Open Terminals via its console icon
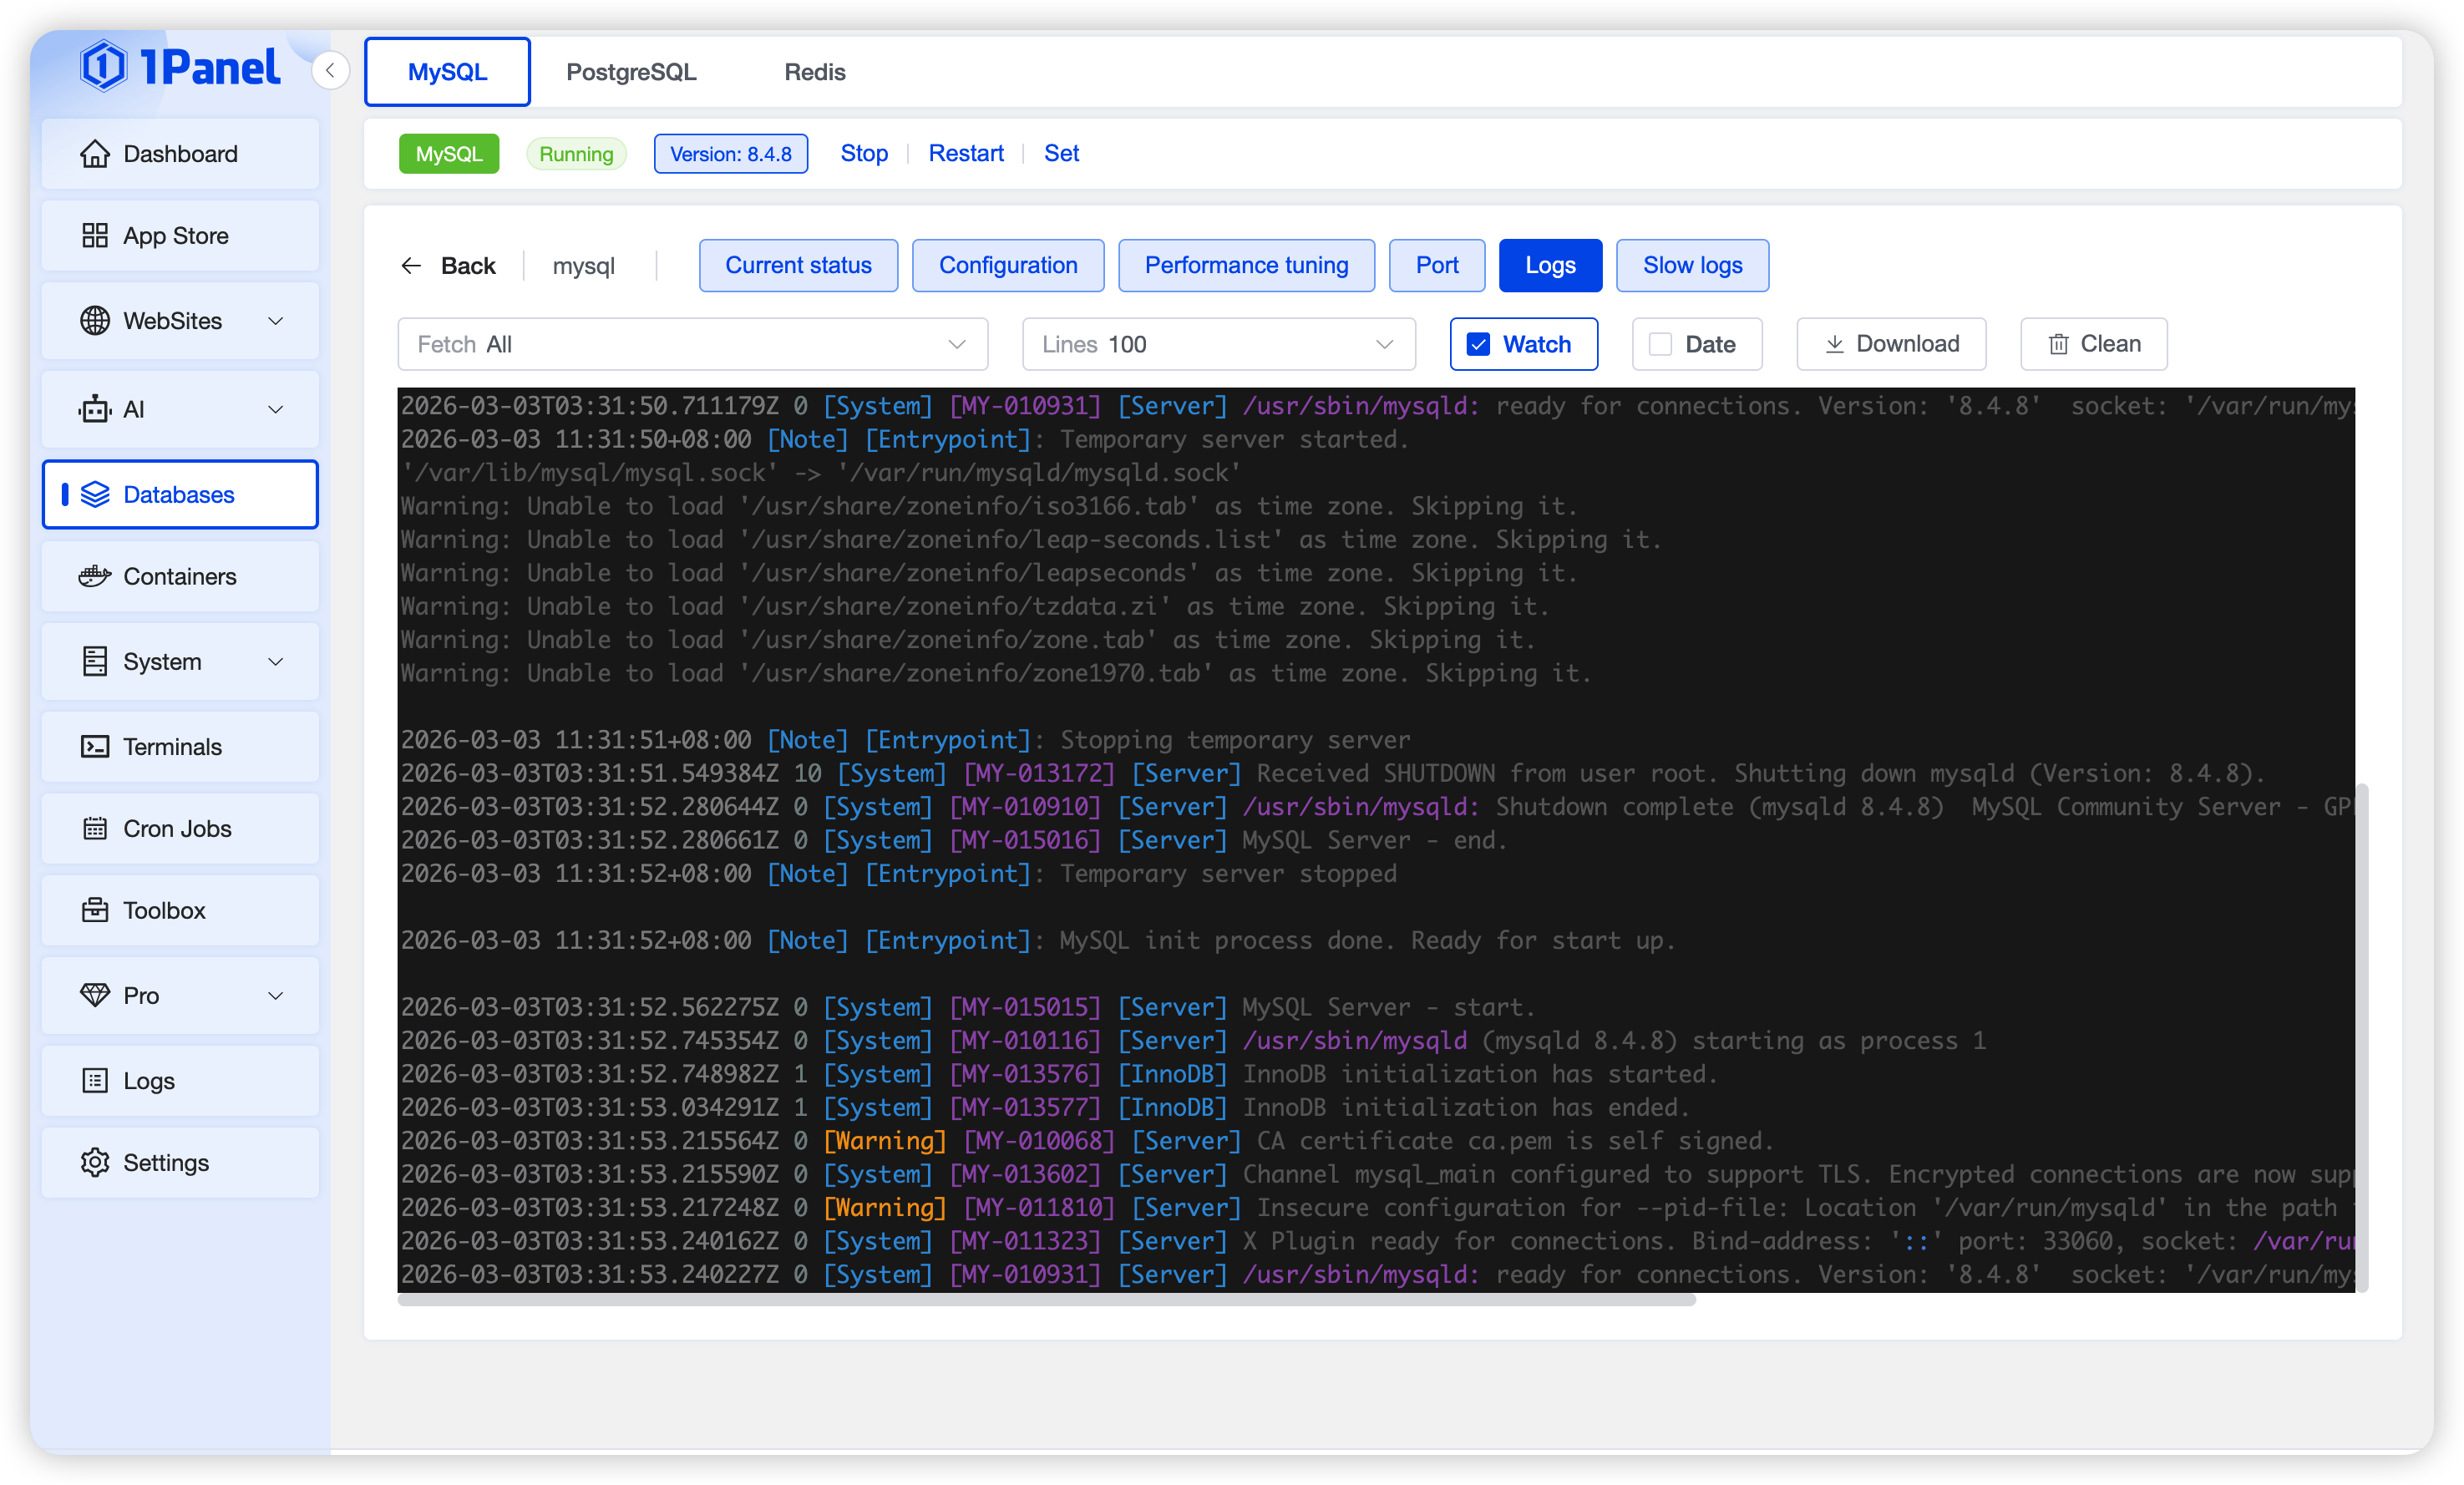Image resolution: width=2464 pixels, height=1485 pixels. click(x=95, y=747)
